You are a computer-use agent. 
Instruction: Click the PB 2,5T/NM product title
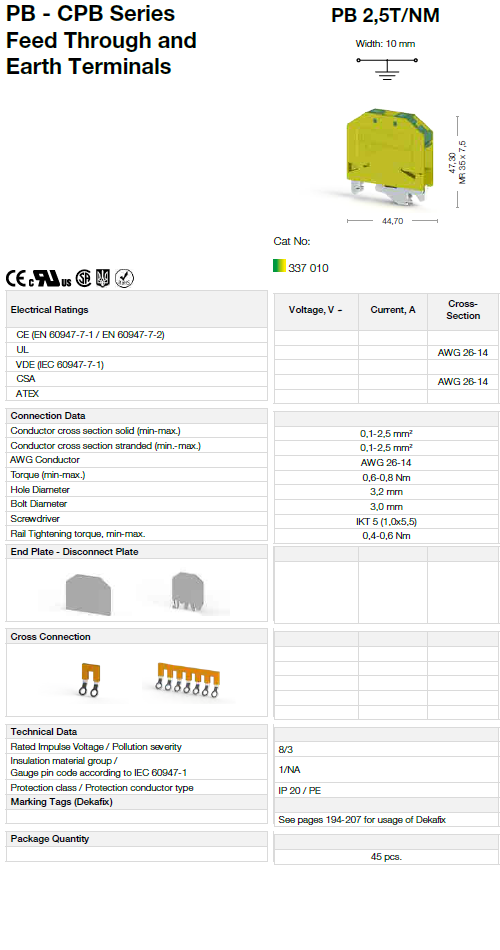(385, 16)
